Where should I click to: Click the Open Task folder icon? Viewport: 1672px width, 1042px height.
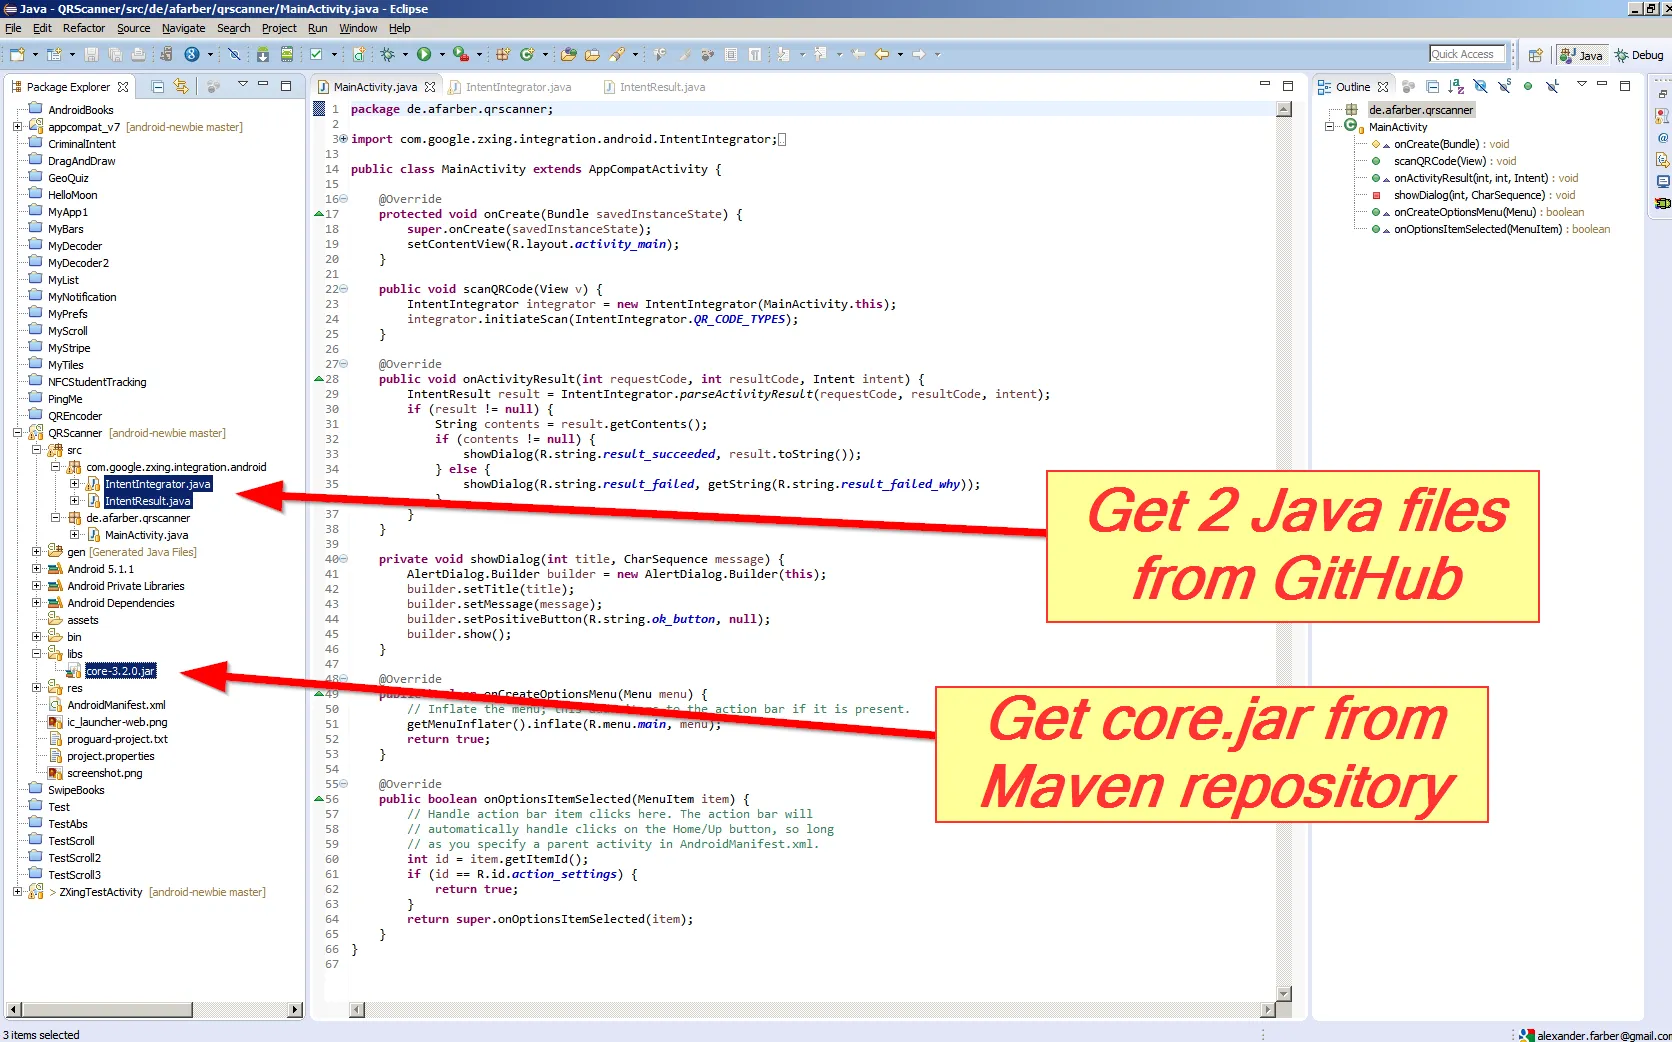(592, 54)
